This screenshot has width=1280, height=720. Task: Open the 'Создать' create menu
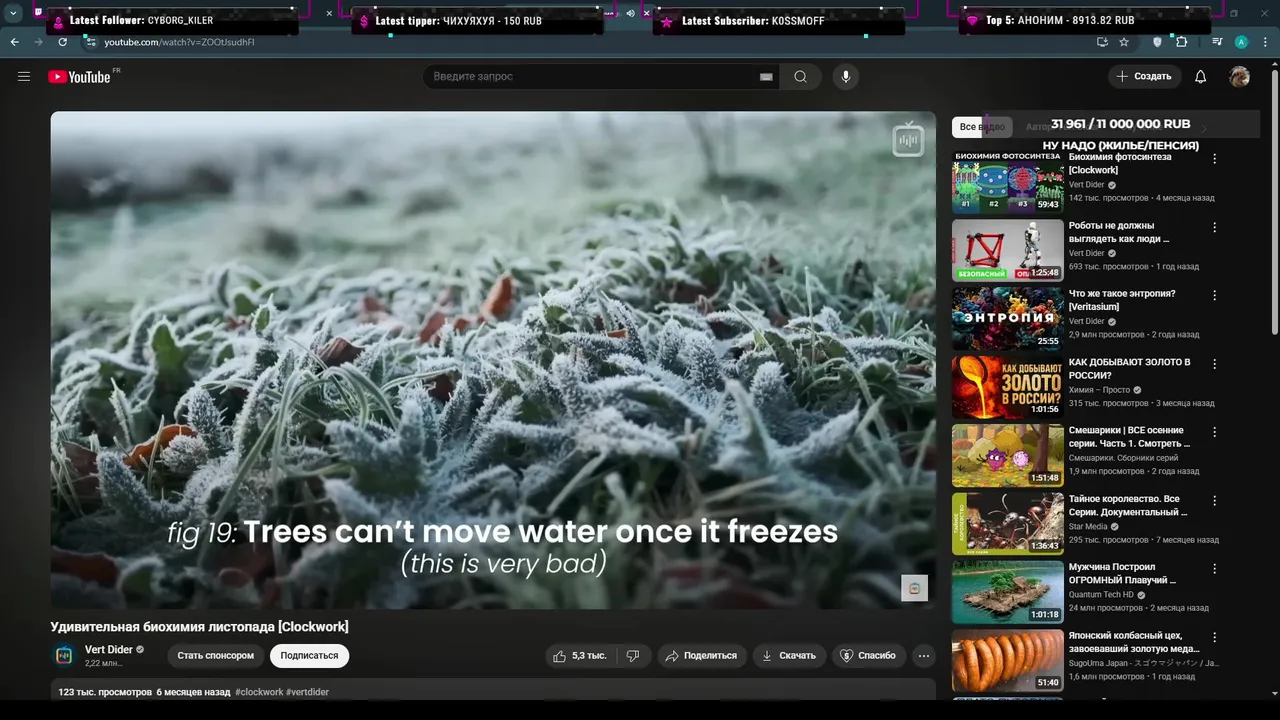tap(1144, 77)
